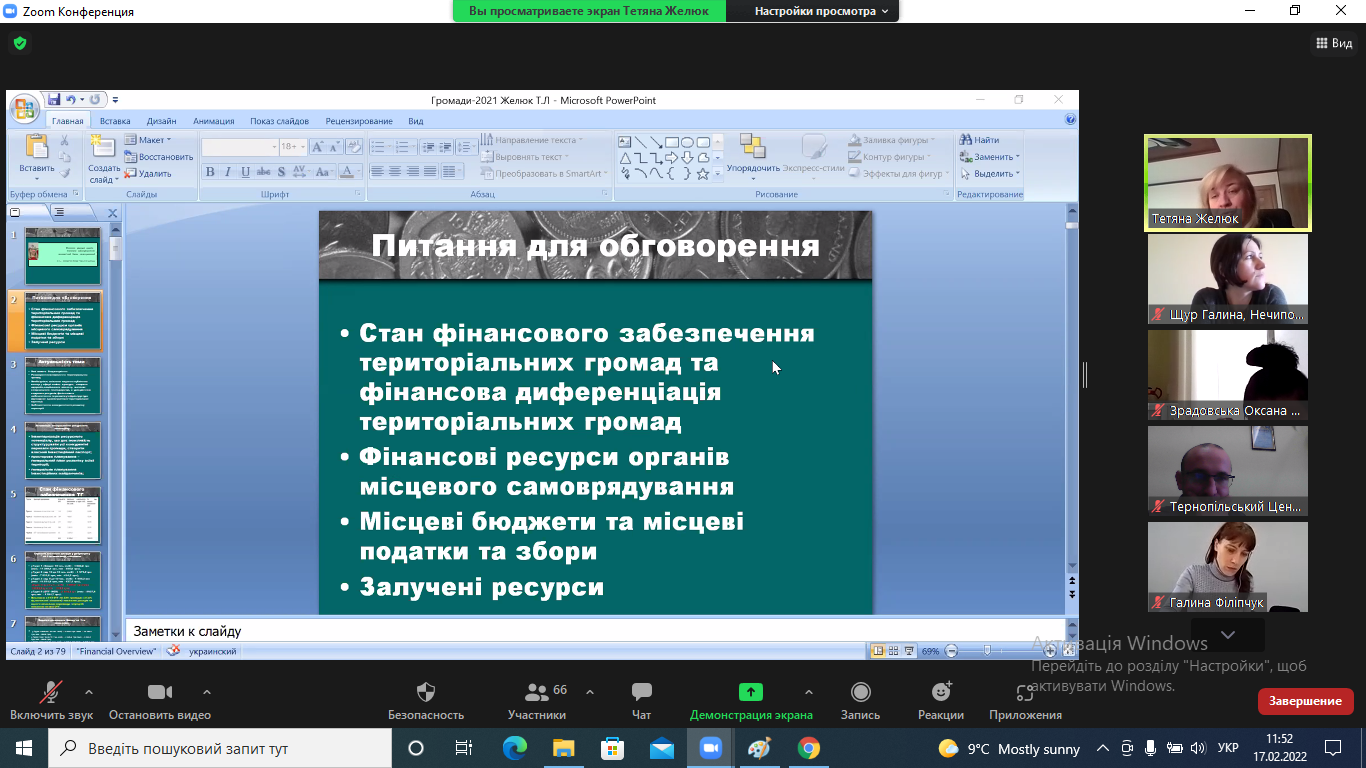Open Безопасность security in Zoom toolbar
This screenshot has width=1366, height=768.
[x=426, y=701]
